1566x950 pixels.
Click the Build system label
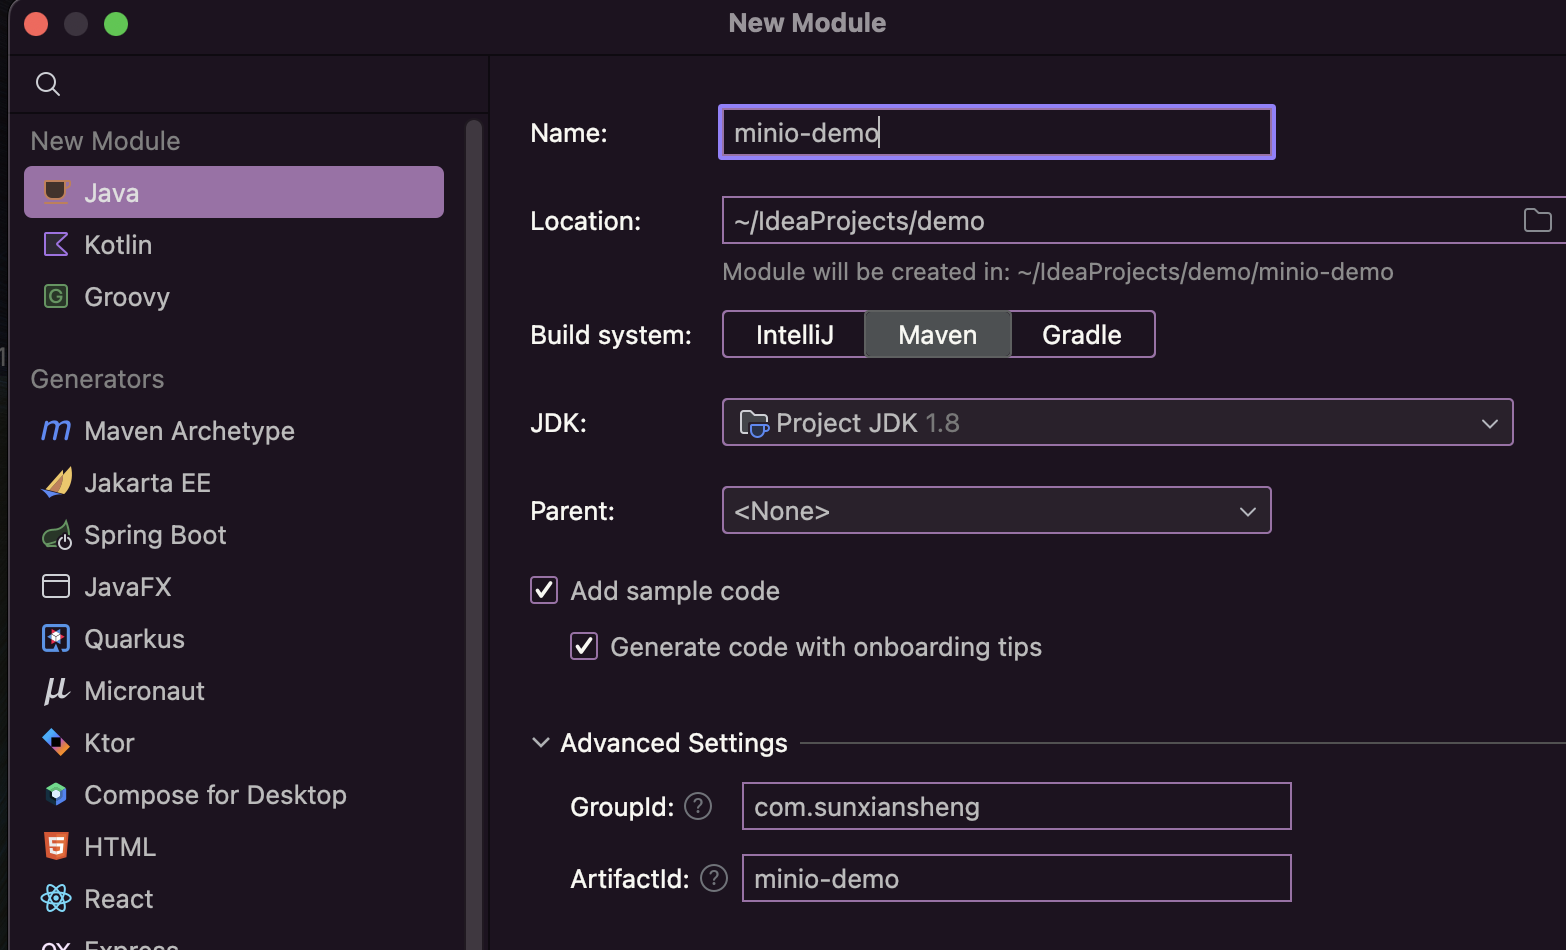point(611,335)
